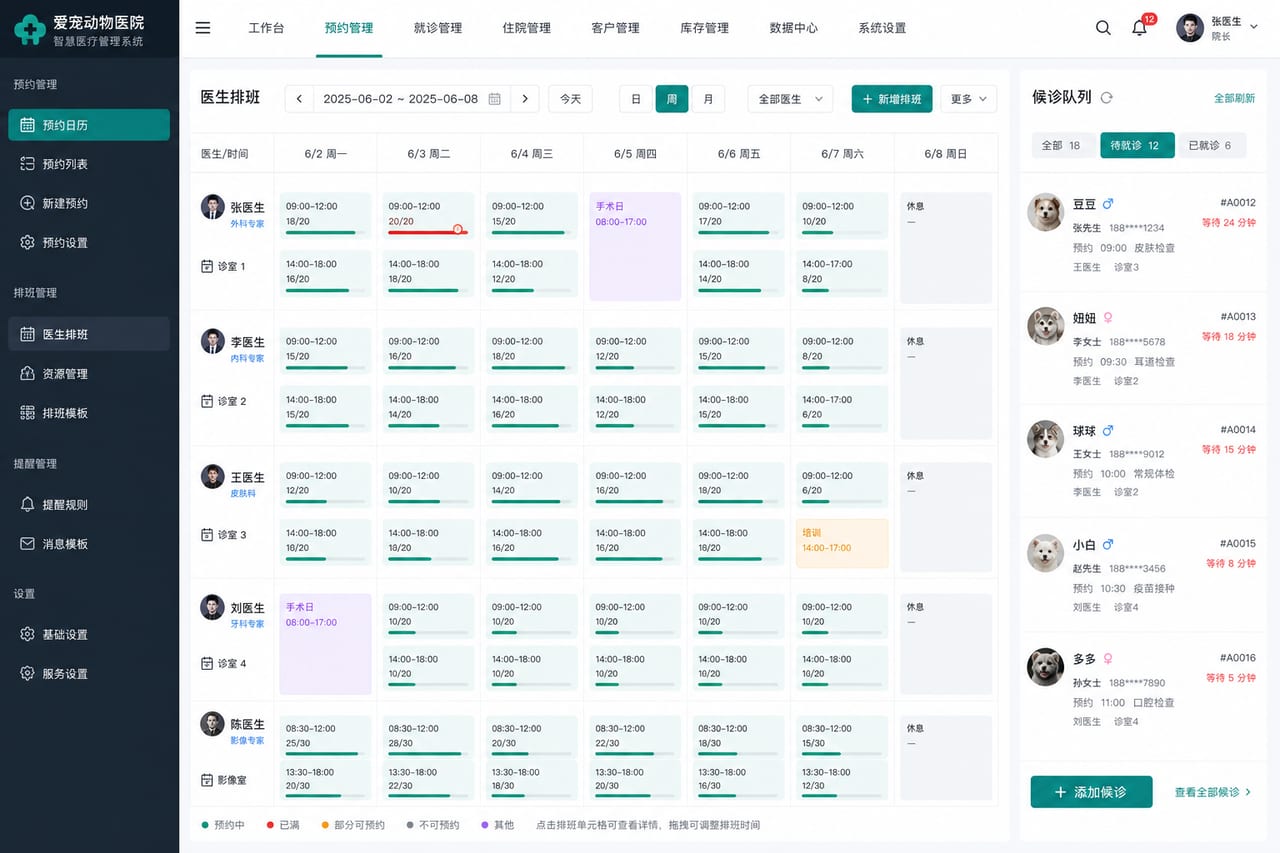Image resolution: width=1280 pixels, height=853 pixels.
Task: Click the 预约列表 sidebar icon
Action: point(28,164)
